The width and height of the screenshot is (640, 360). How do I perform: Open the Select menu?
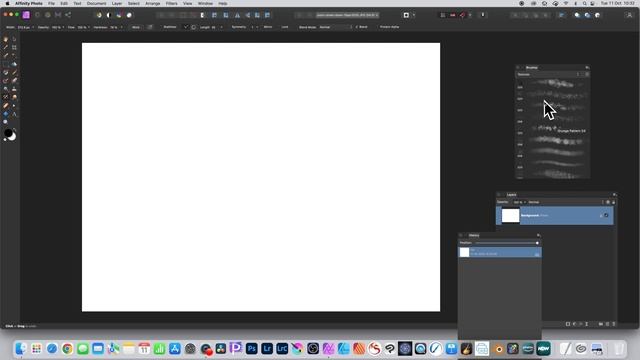[x=133, y=3]
